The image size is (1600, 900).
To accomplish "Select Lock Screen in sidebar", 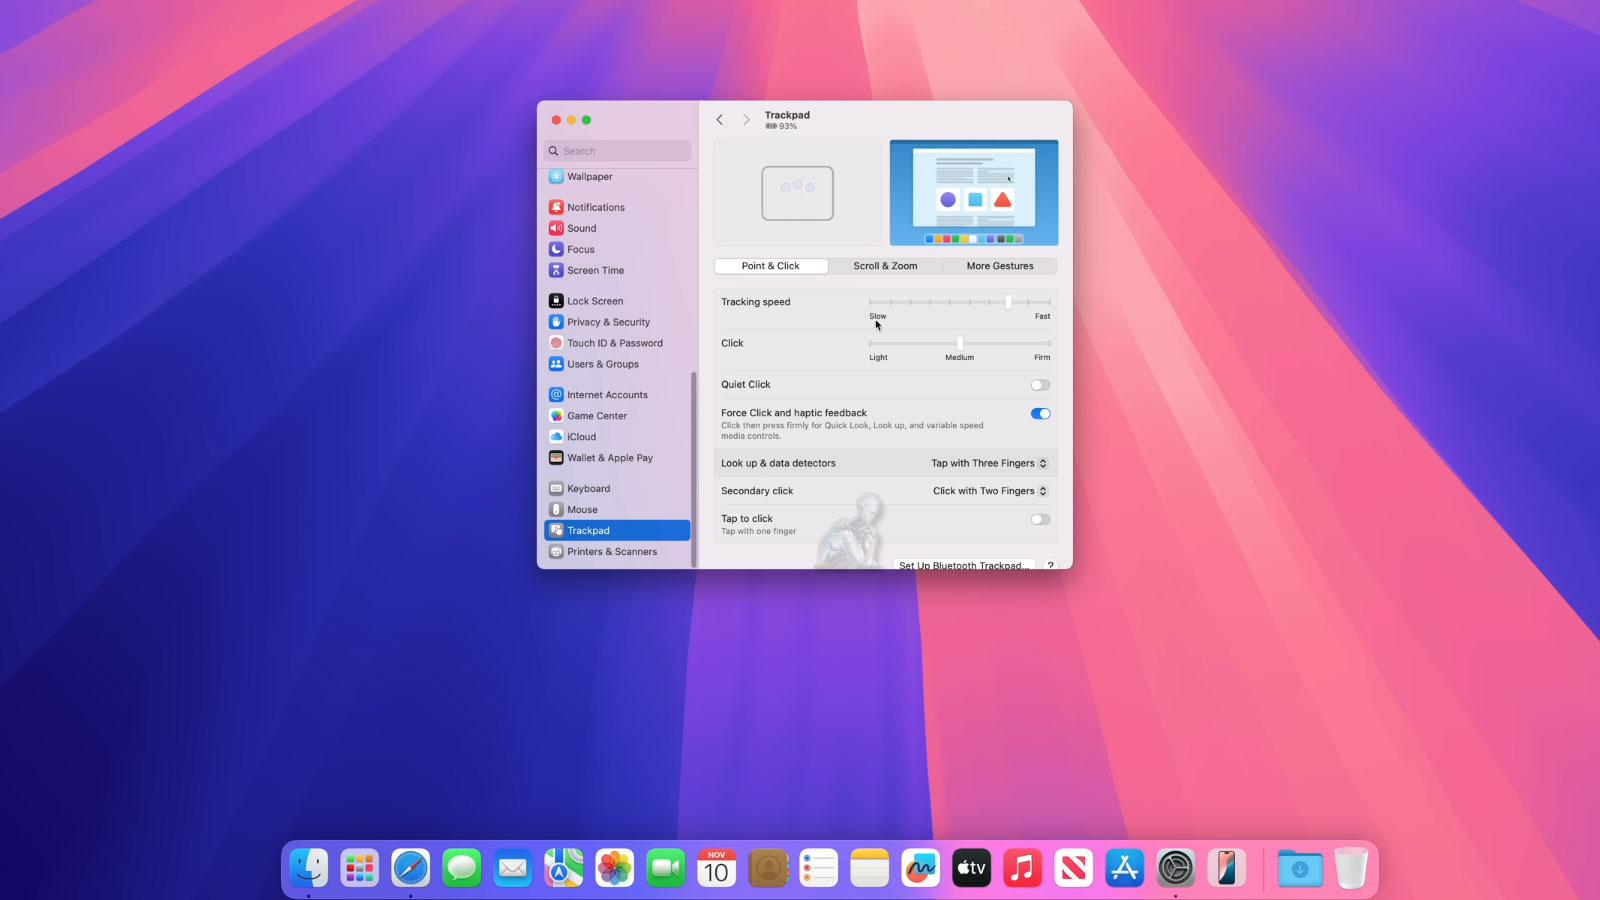I will (617, 301).
